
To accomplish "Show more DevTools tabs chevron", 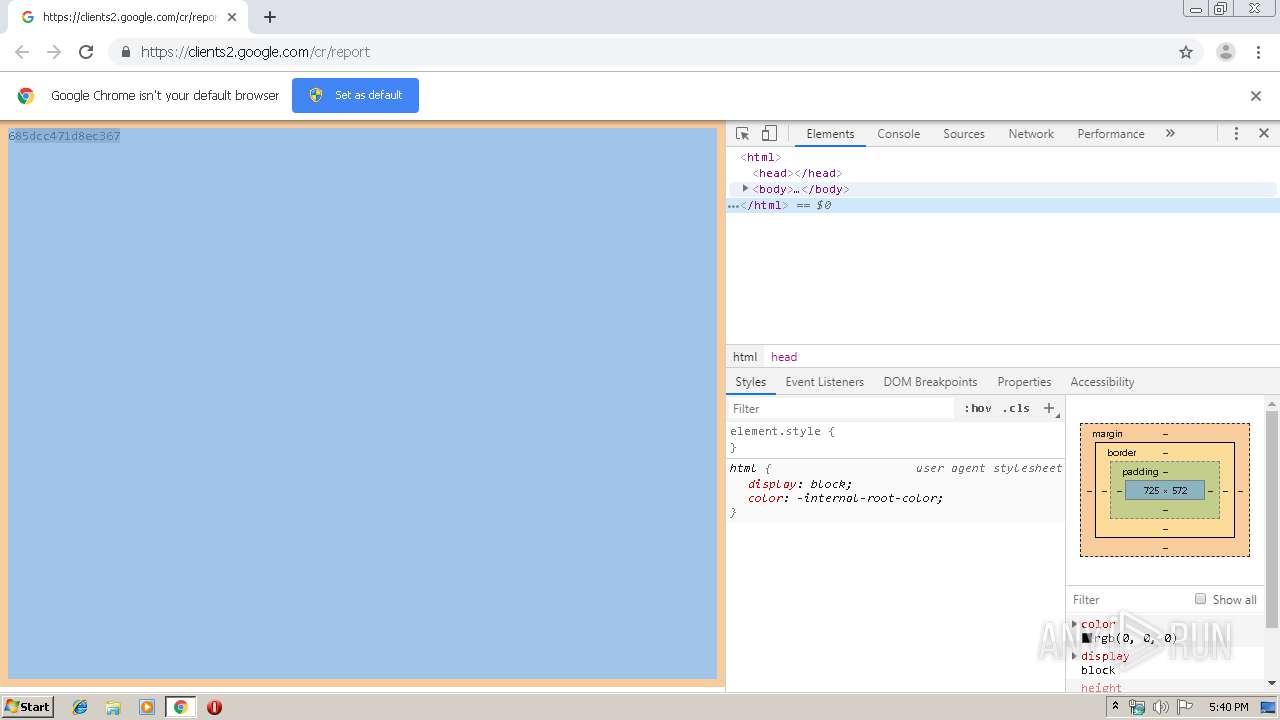I will (1170, 133).
